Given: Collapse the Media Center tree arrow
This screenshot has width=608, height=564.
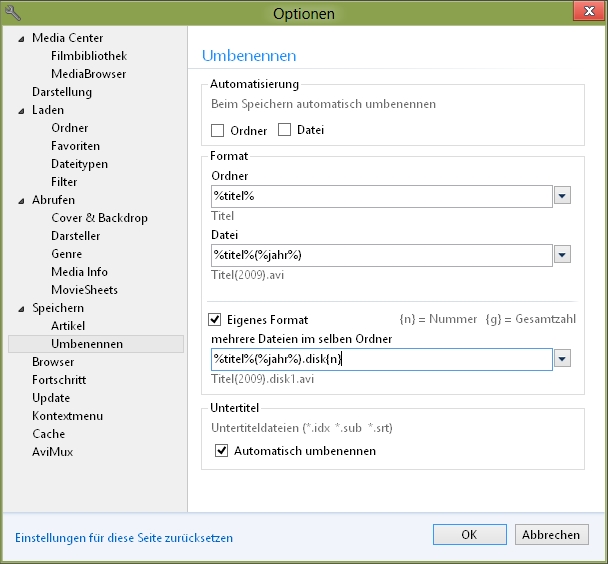Looking at the screenshot, I should click(21, 39).
